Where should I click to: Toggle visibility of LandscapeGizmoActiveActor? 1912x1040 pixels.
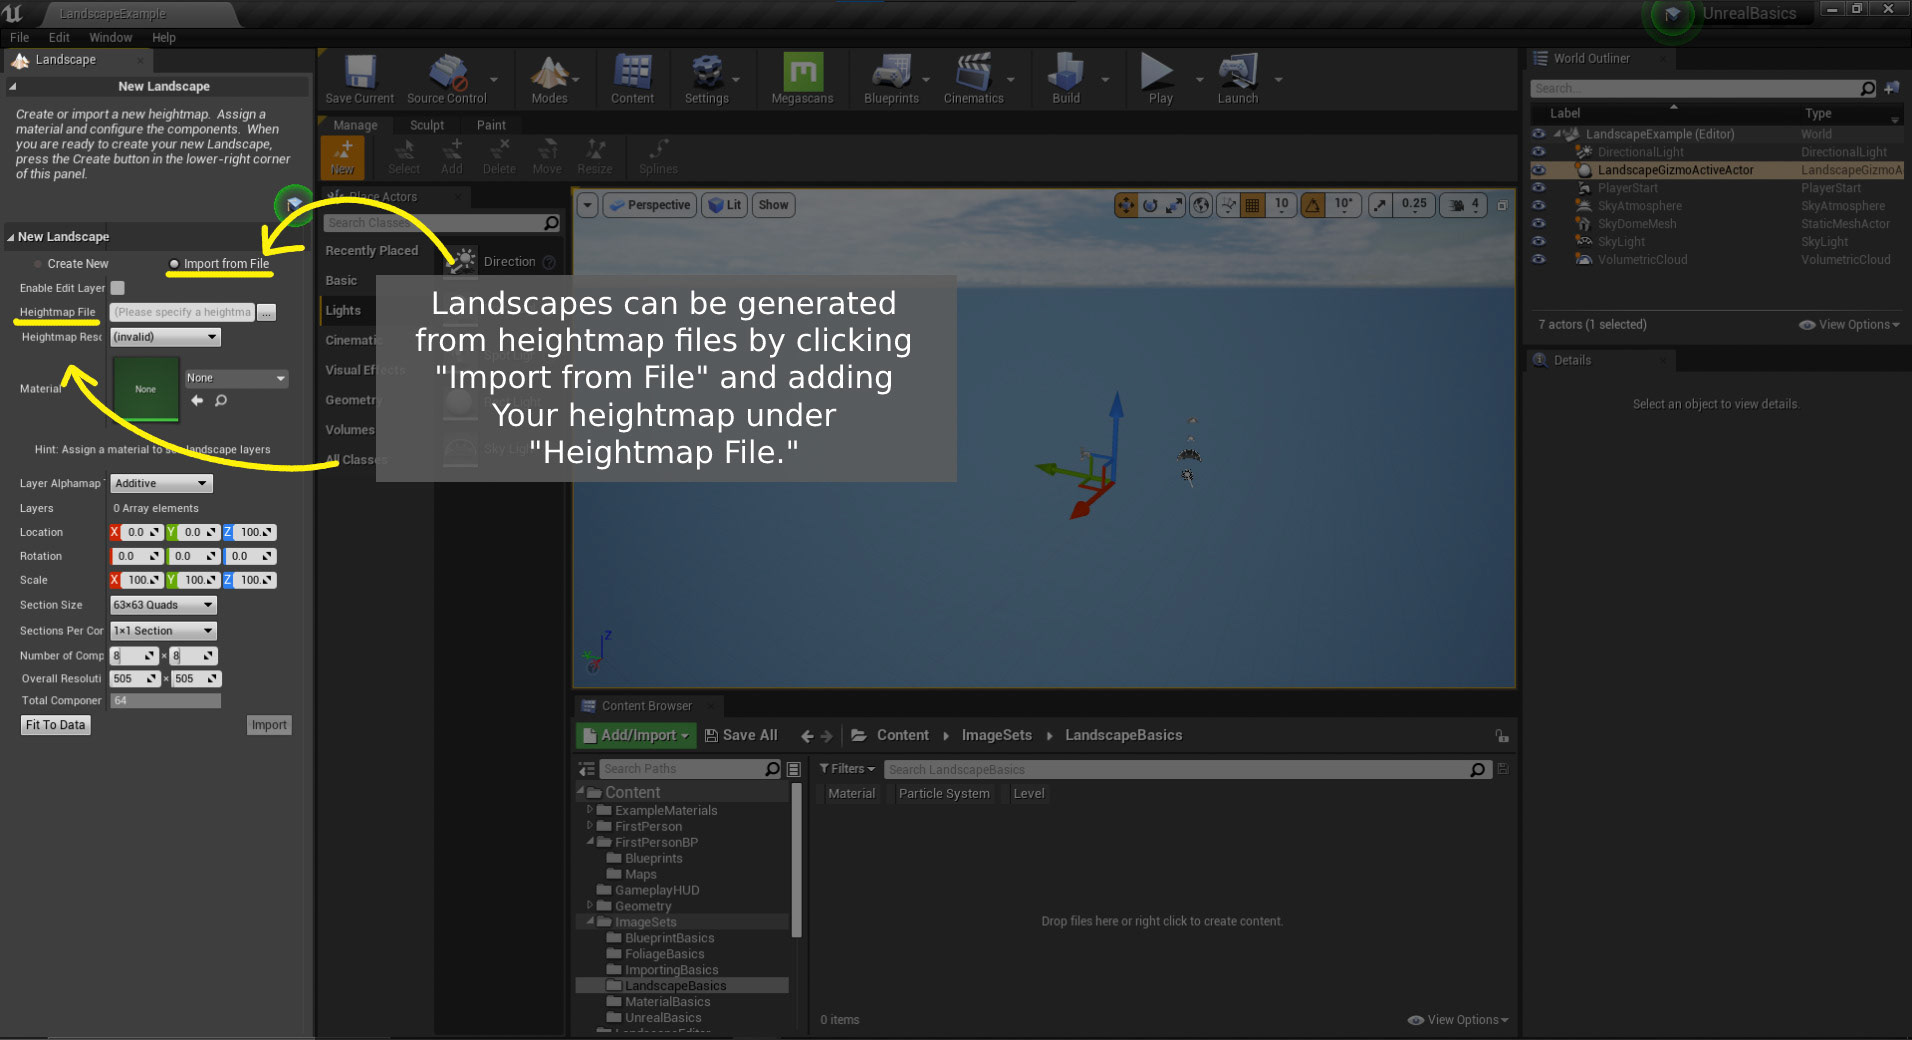(x=1538, y=170)
